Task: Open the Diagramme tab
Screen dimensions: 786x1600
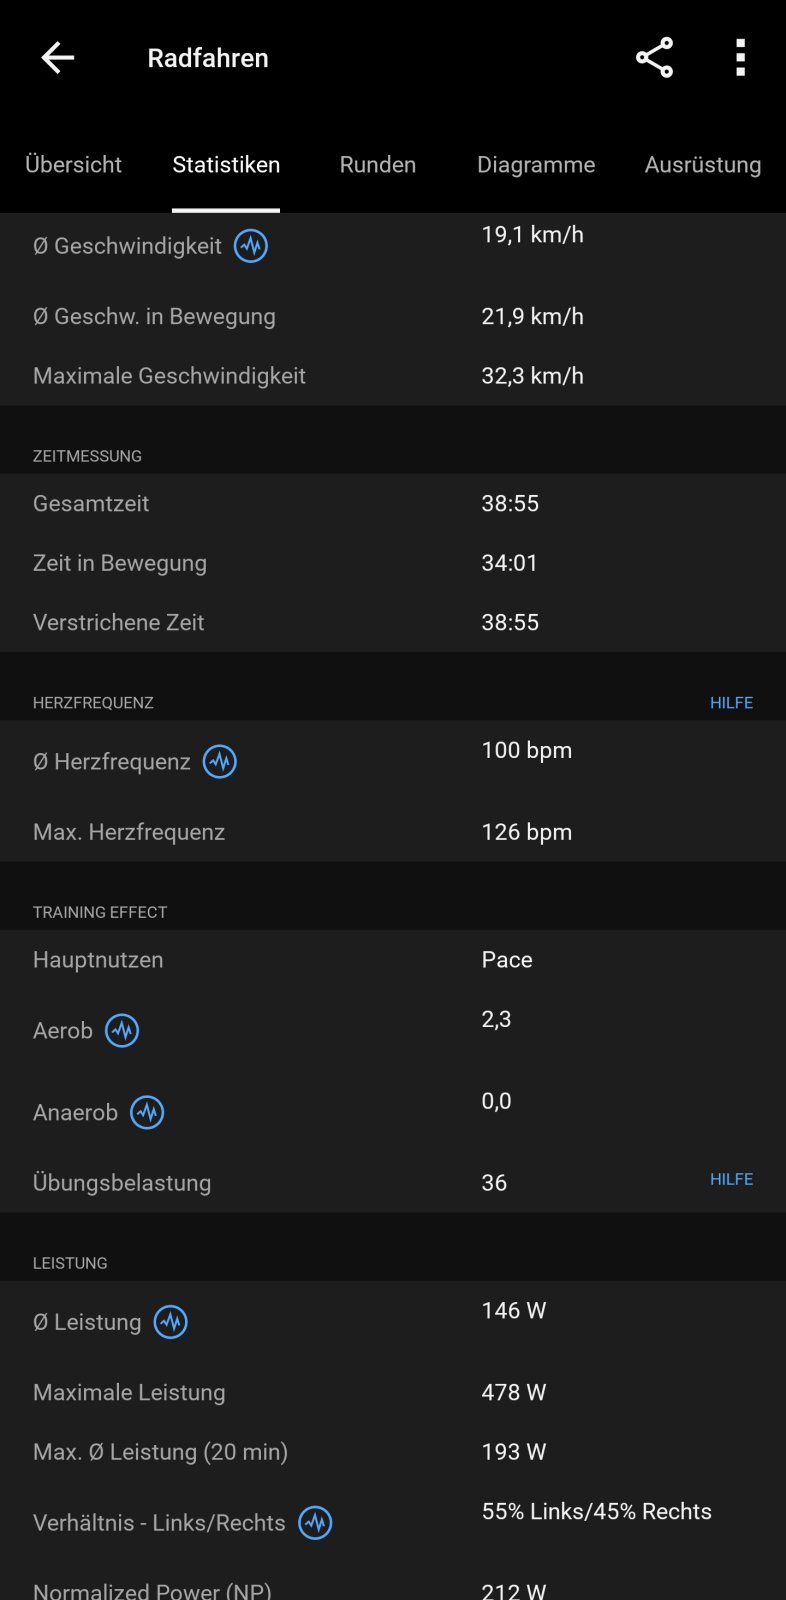Action: 536,165
